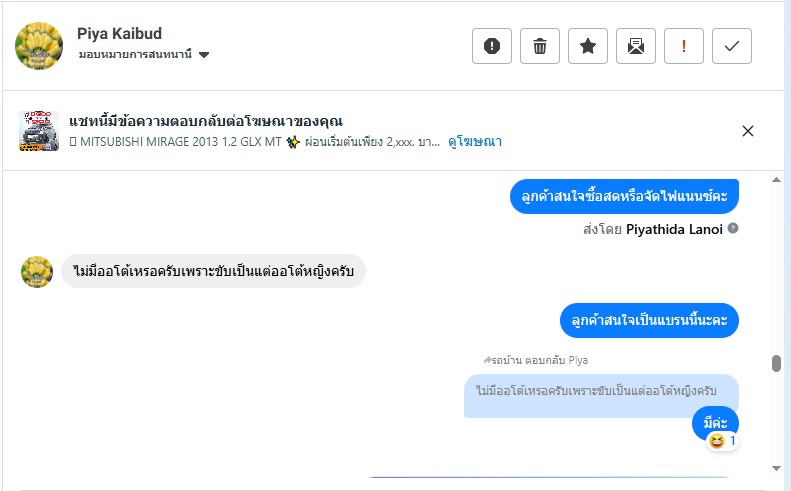Mark conversation done with the checkmark
Screen dimensions: 791x491
(732, 46)
